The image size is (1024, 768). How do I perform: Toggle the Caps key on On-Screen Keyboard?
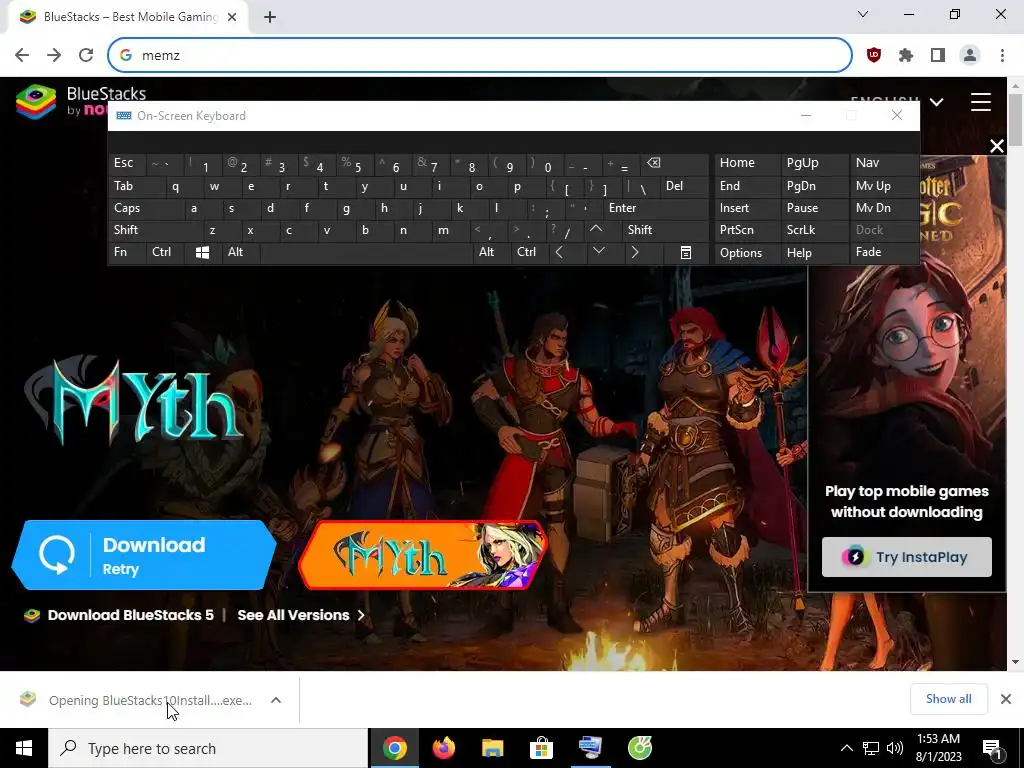pos(146,208)
